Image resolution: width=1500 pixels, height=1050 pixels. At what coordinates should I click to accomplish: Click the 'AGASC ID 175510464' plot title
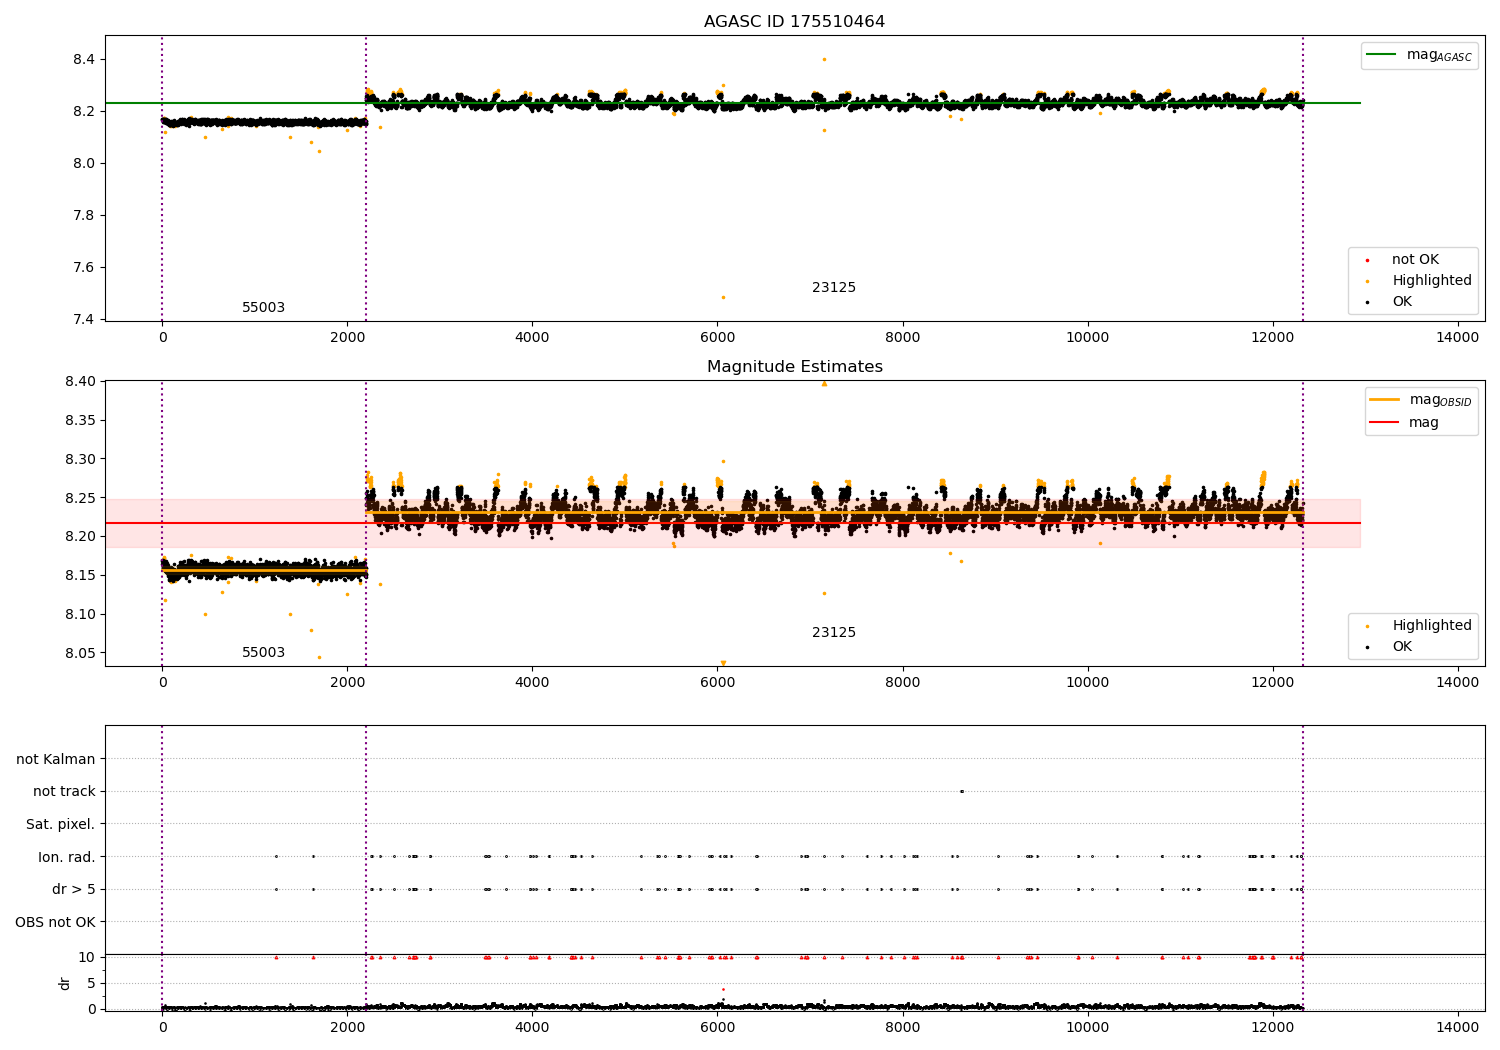click(794, 22)
